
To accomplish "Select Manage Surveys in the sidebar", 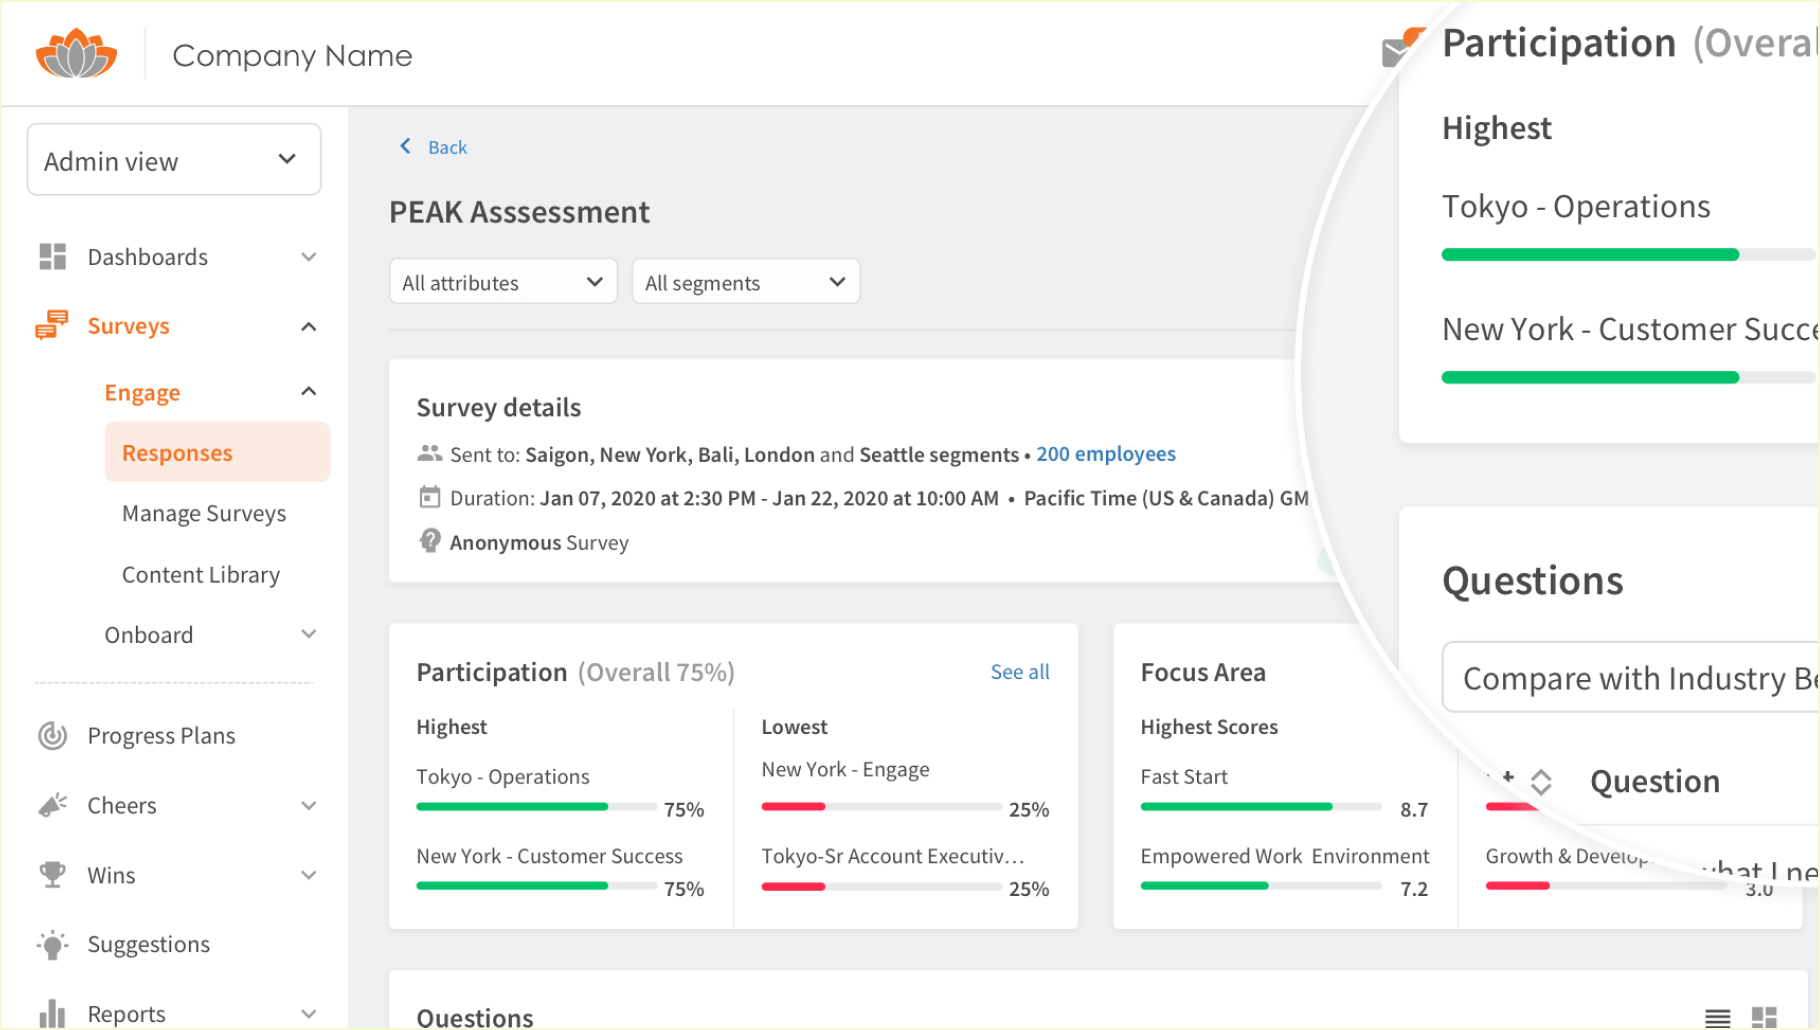I will 204,513.
